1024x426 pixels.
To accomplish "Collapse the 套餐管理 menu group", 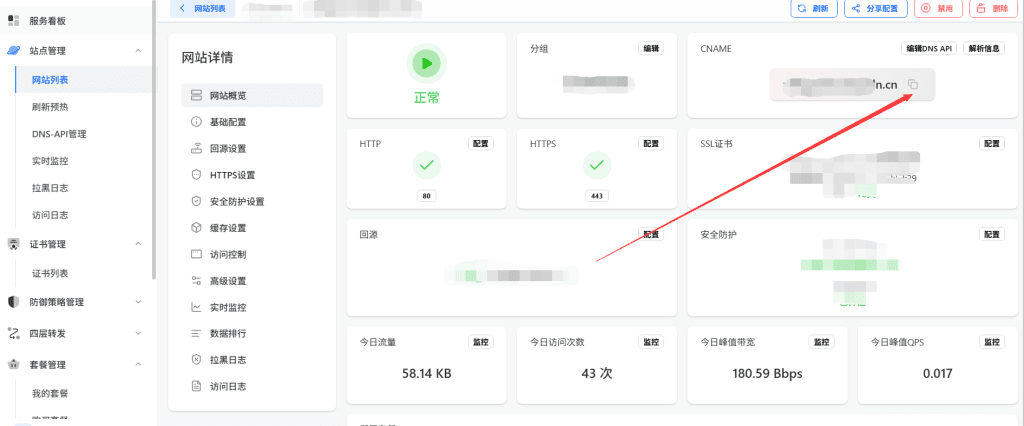I will [138, 365].
